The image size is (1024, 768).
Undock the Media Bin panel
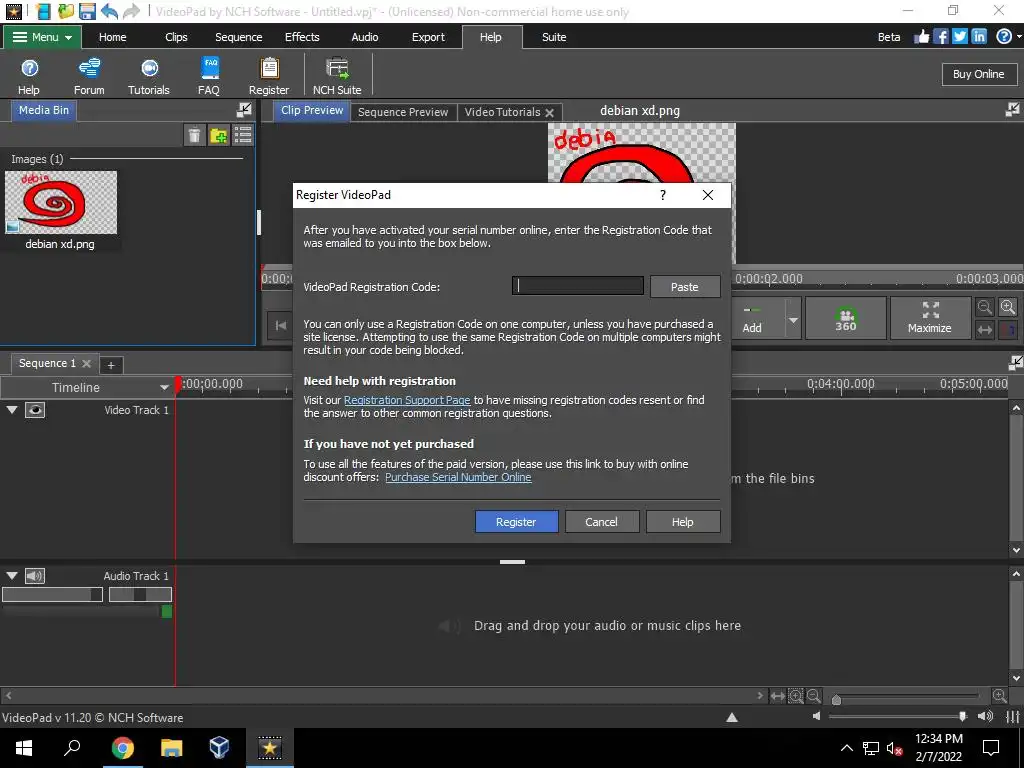pyautogui.click(x=244, y=110)
